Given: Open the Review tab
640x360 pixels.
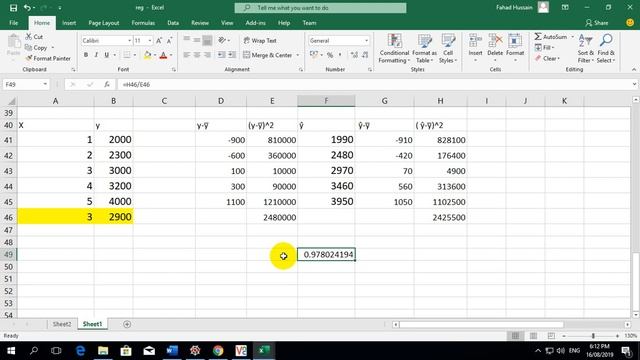Looking at the screenshot, I should pyautogui.click(x=200, y=23).
